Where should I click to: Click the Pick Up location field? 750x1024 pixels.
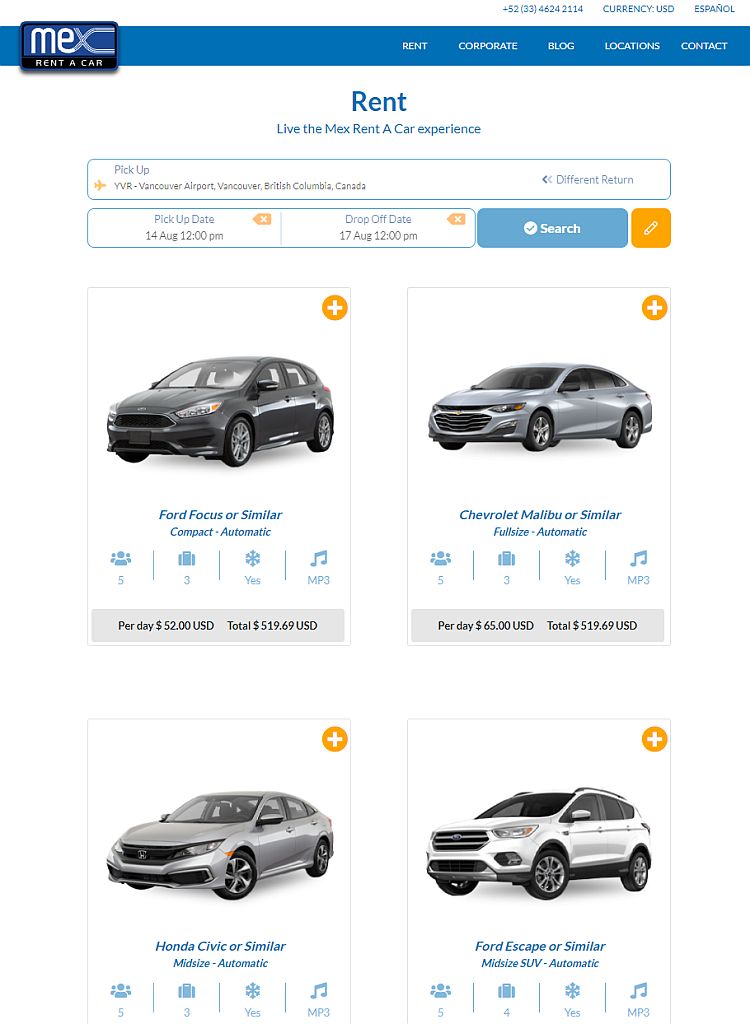379,179
